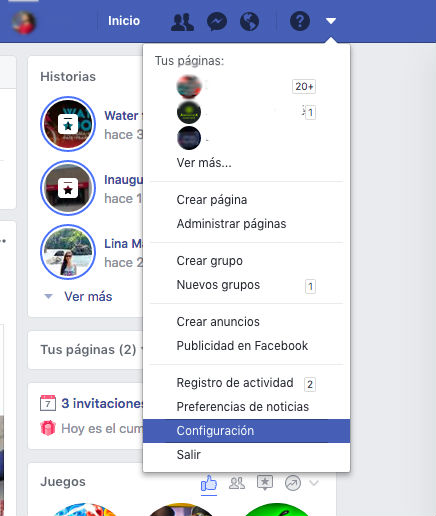
Task: Click the badge 1 beside Nuevos grupos
Action: point(310,286)
